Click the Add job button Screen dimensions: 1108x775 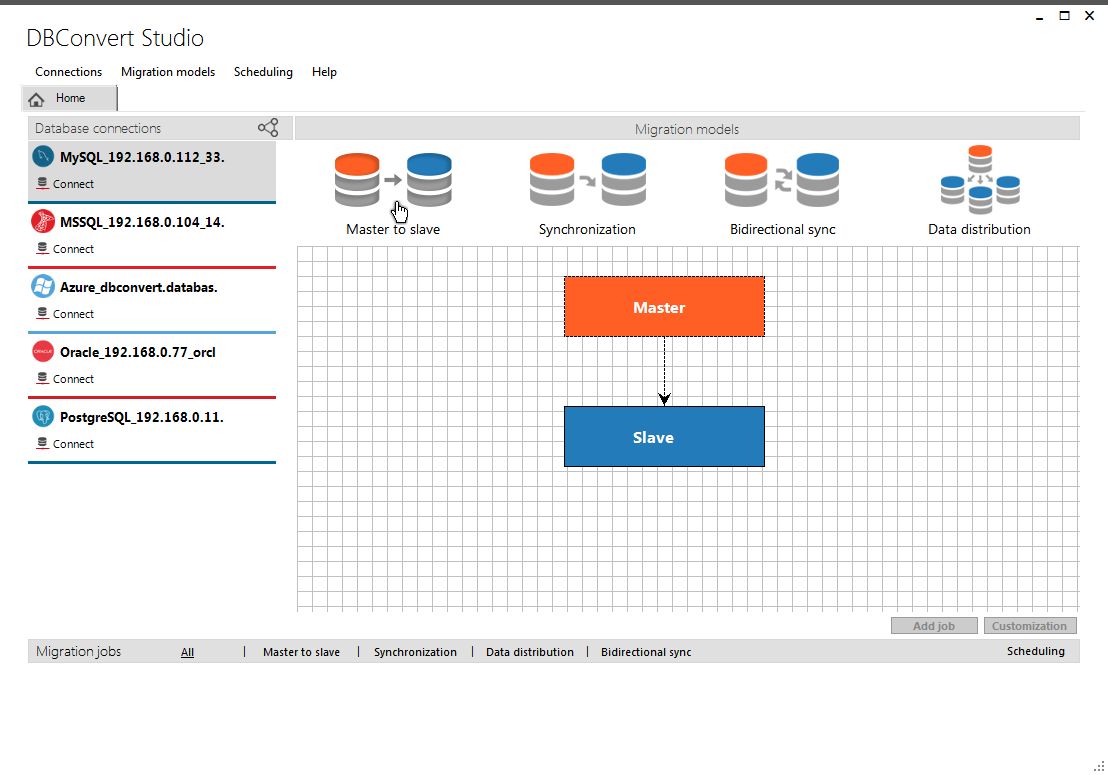pyautogui.click(x=933, y=624)
